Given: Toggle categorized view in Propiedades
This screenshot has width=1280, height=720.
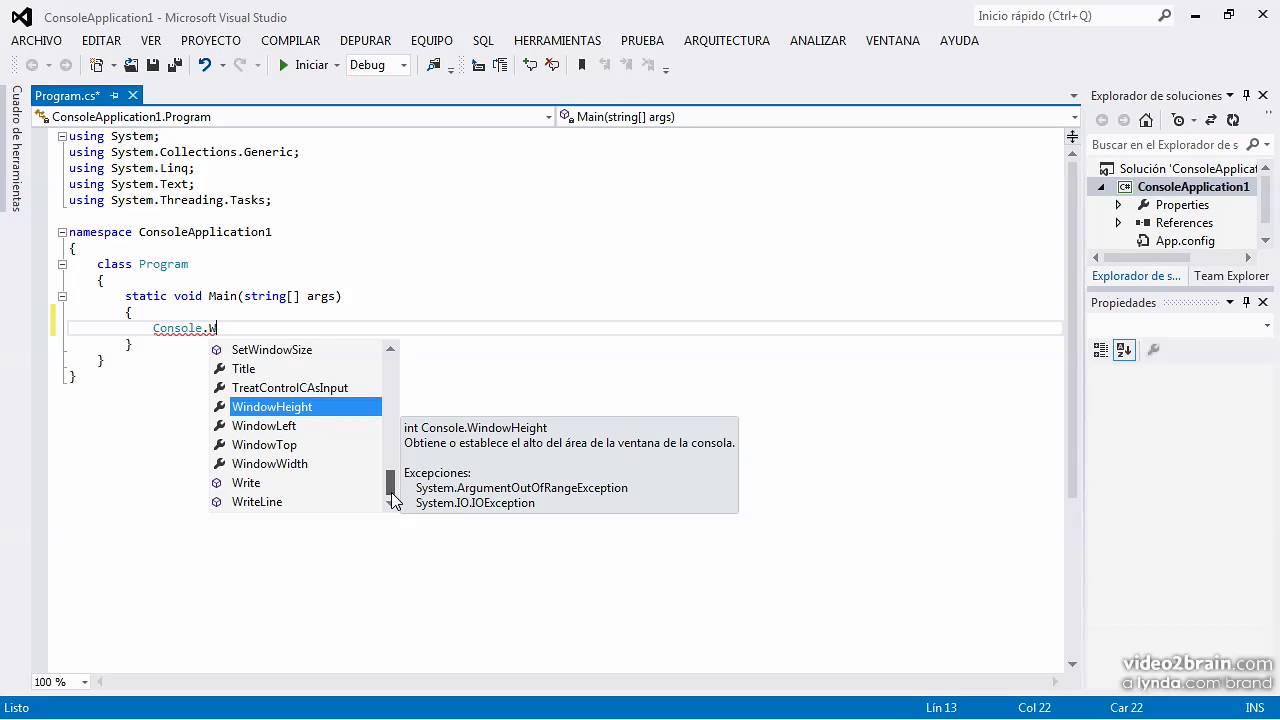Looking at the screenshot, I should click(1101, 350).
